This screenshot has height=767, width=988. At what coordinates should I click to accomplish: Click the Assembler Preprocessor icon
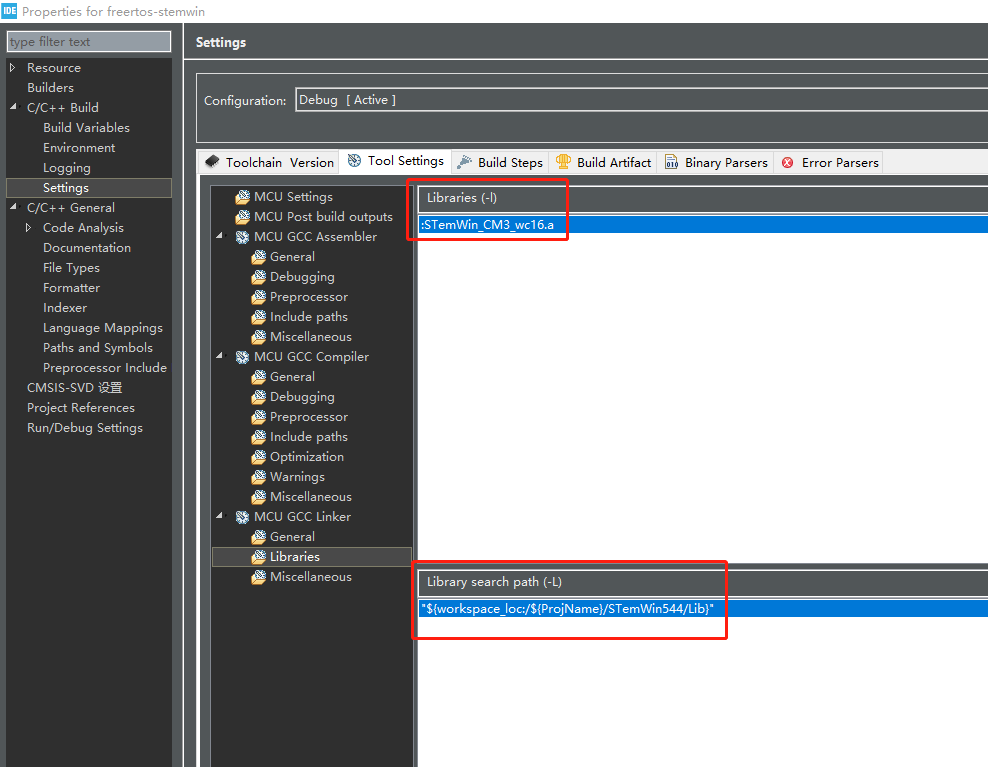pyautogui.click(x=258, y=297)
